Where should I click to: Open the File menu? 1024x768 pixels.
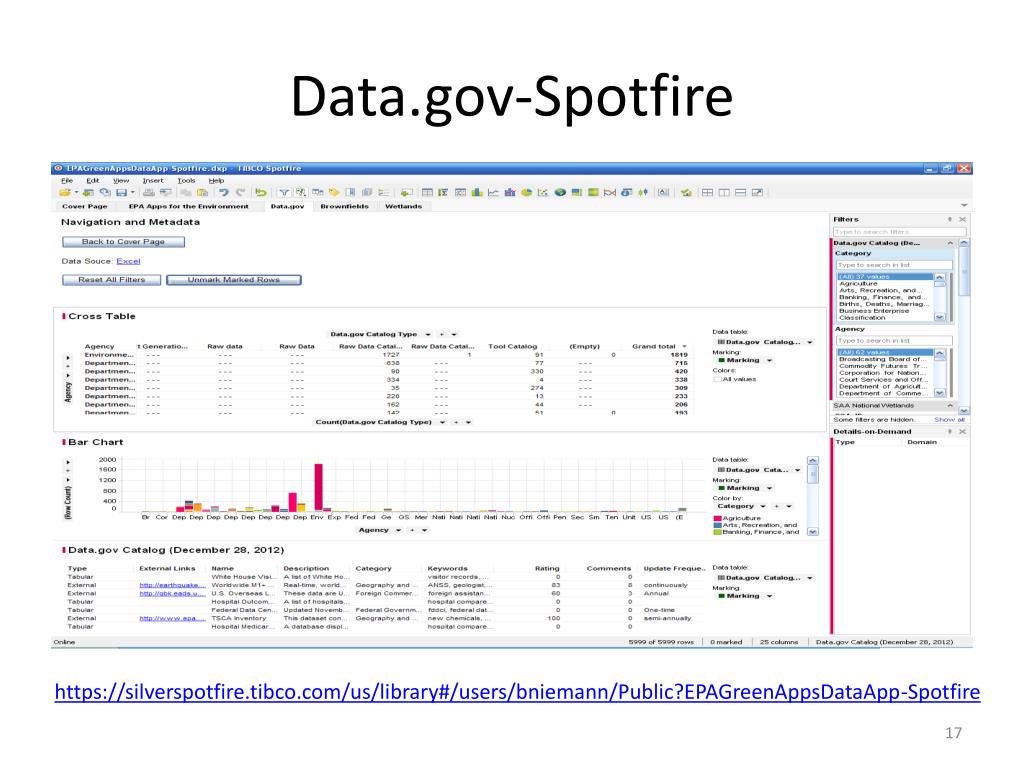67,181
